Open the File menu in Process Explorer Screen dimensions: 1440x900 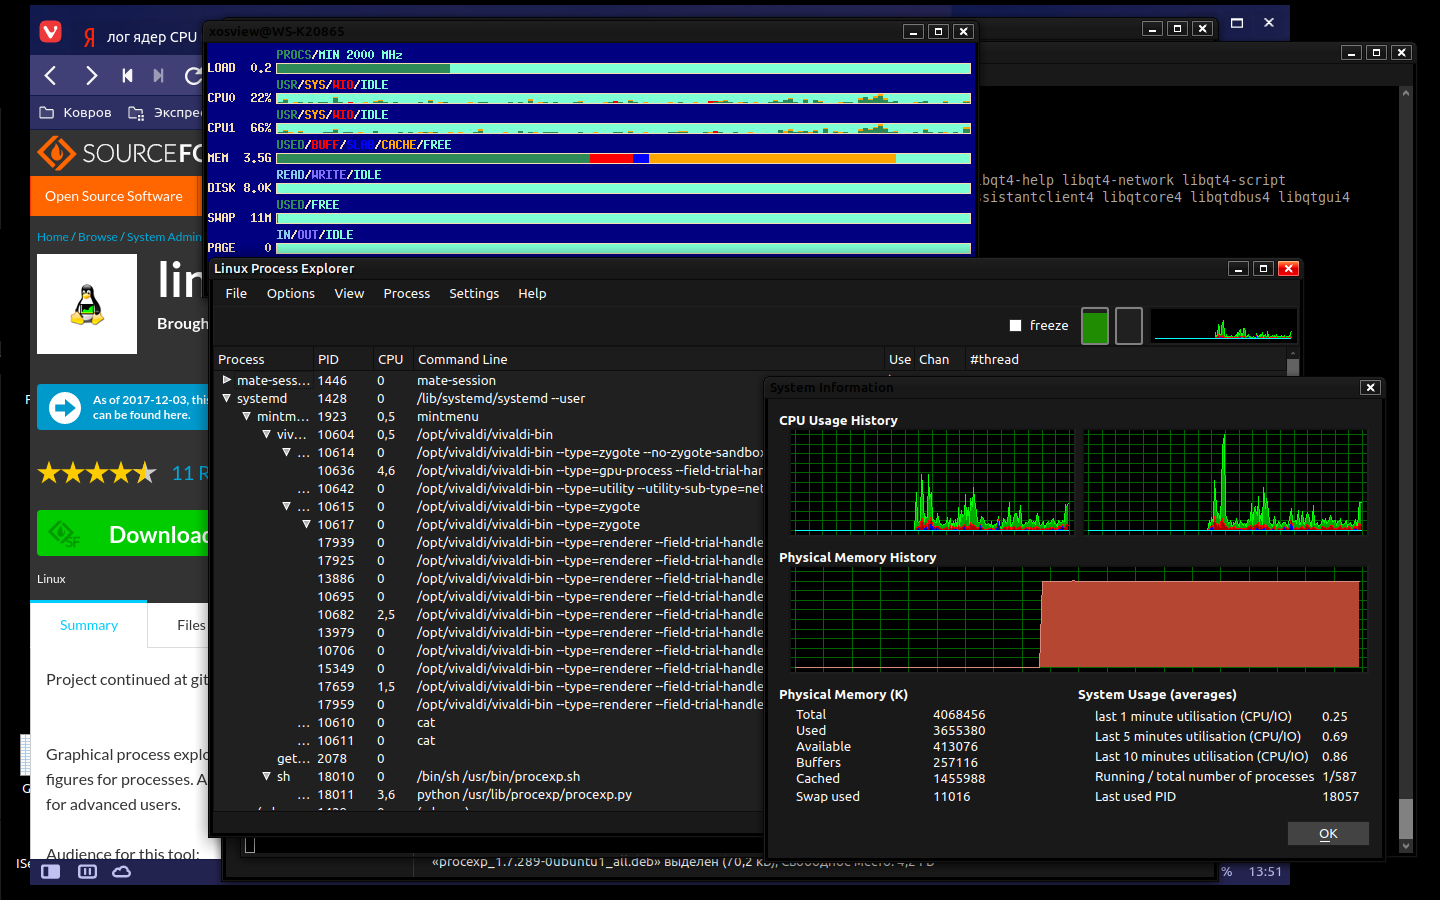click(x=236, y=293)
